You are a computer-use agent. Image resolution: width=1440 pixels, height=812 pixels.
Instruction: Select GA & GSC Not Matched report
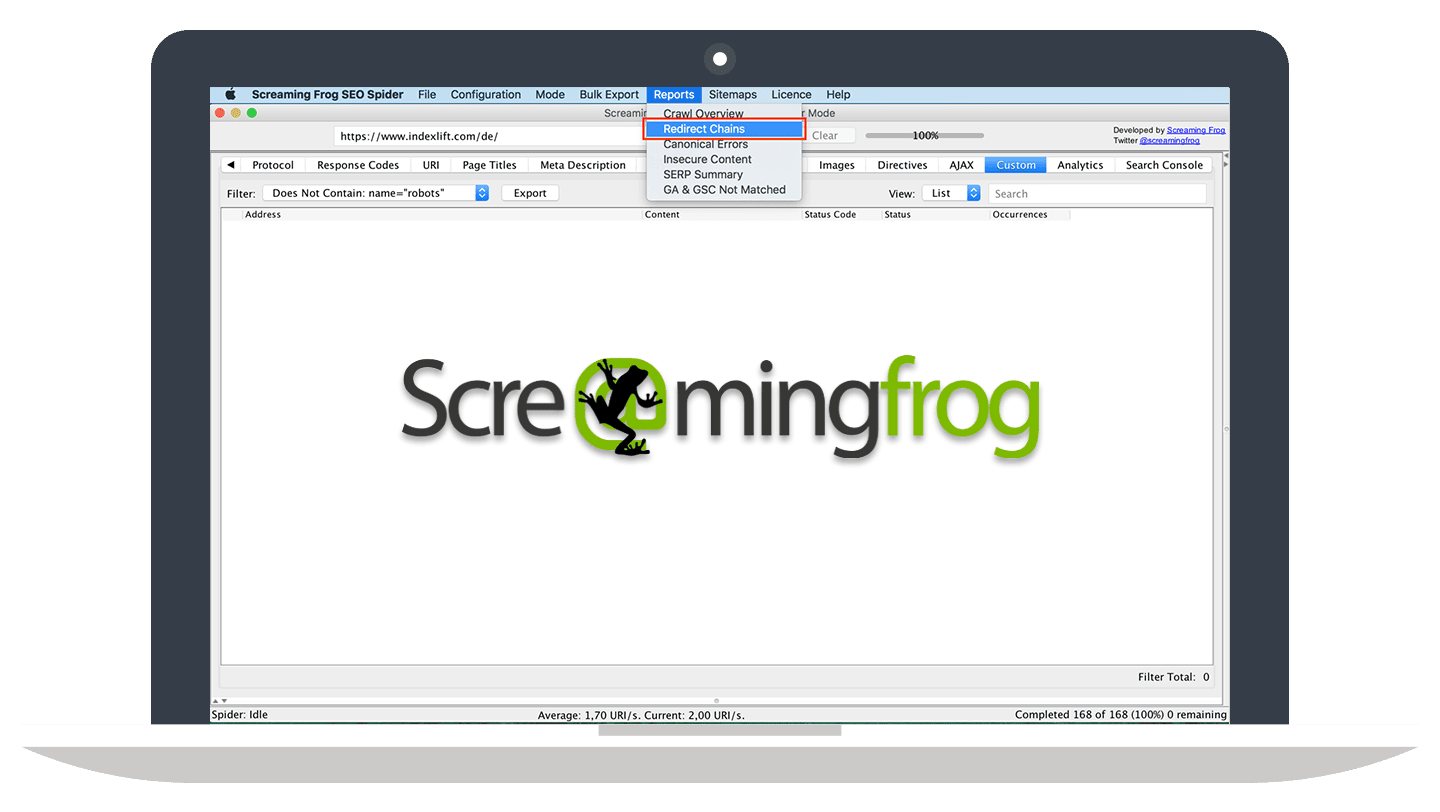point(724,189)
